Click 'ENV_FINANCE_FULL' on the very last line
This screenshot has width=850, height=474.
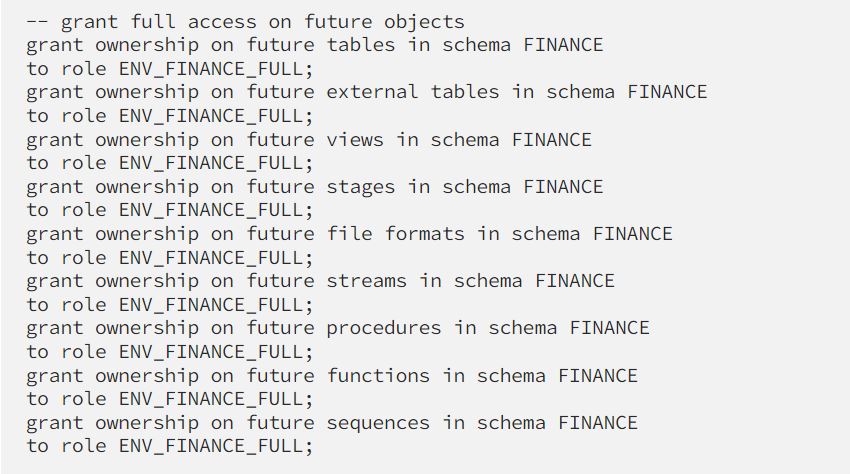click(211, 445)
